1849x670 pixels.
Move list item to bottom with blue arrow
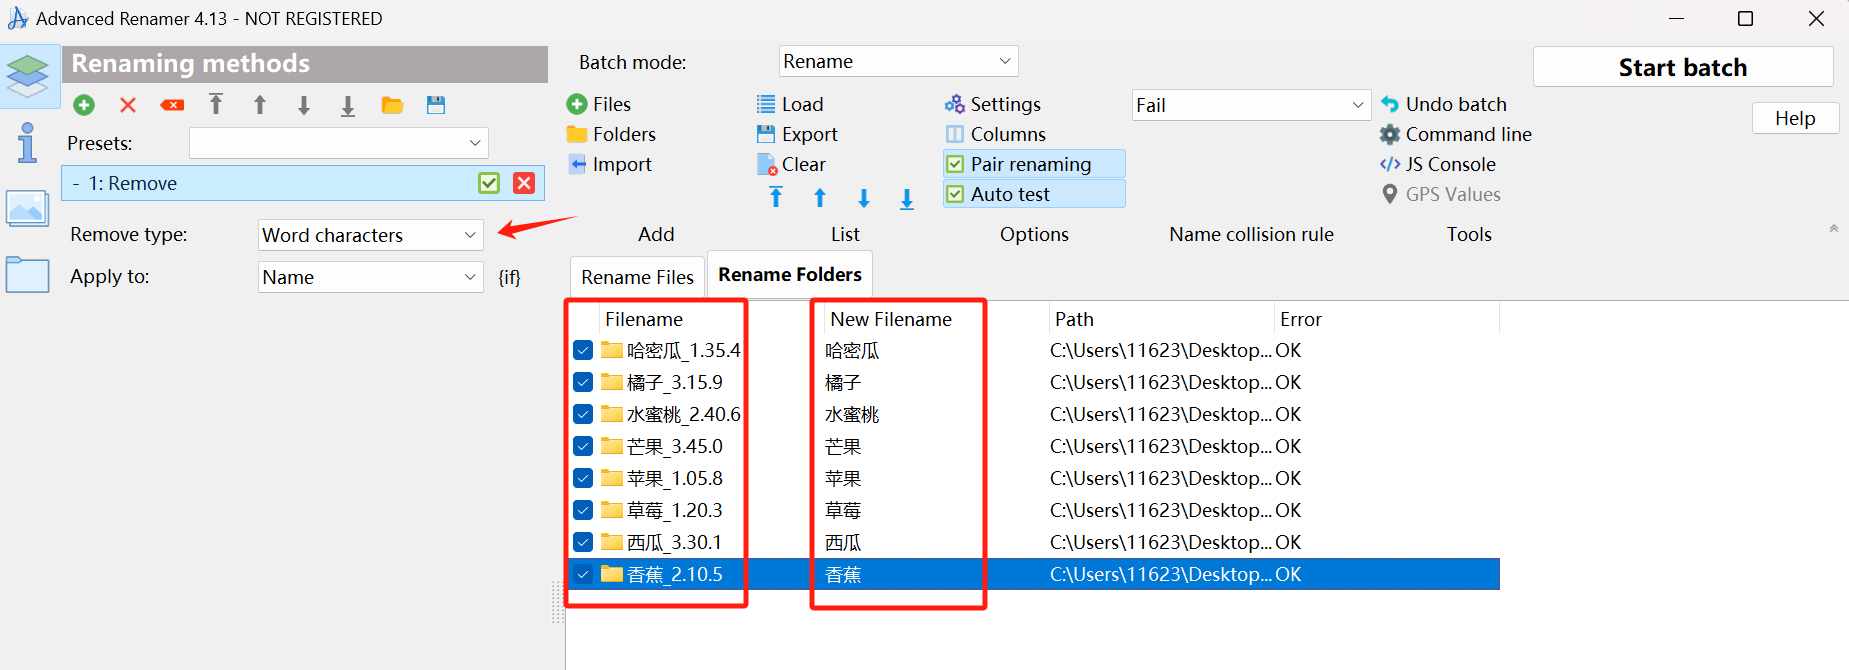point(907,199)
